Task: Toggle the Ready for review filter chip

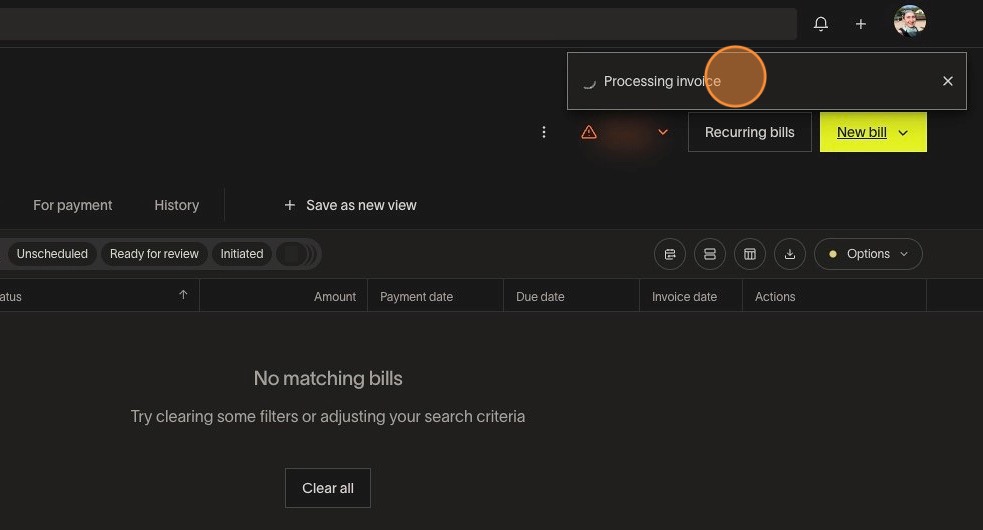Action: coord(154,254)
